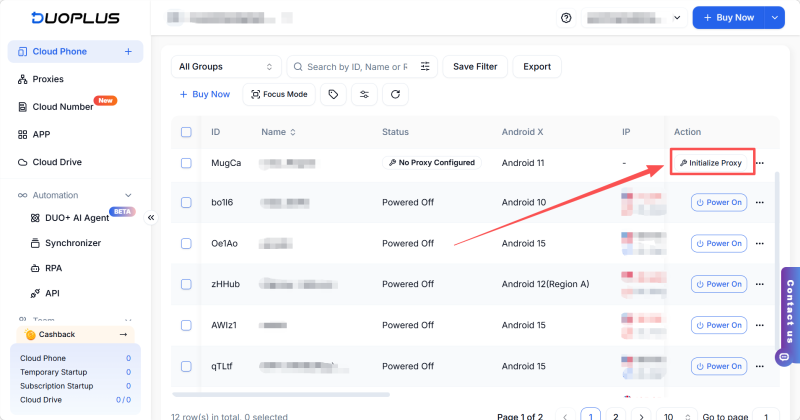This screenshot has height=420, width=800.
Task: Select the checkbox for the zHHub row
Action: [x=186, y=284]
